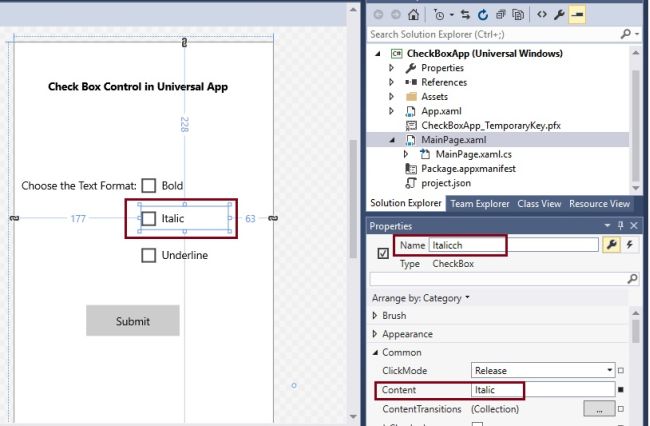Click the Search Solution Explorer field
Screen dimensions: 650x426
tap(493, 34)
